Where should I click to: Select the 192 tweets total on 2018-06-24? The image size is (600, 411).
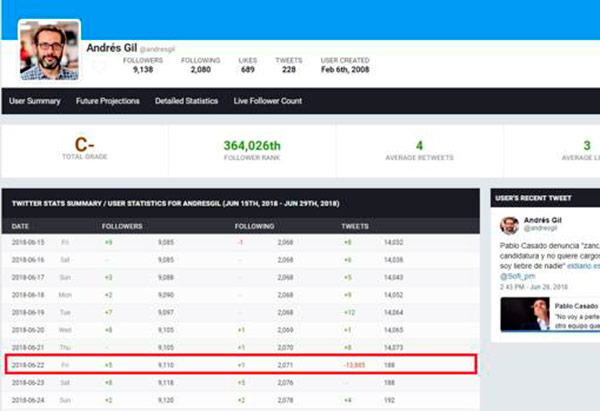click(x=389, y=400)
